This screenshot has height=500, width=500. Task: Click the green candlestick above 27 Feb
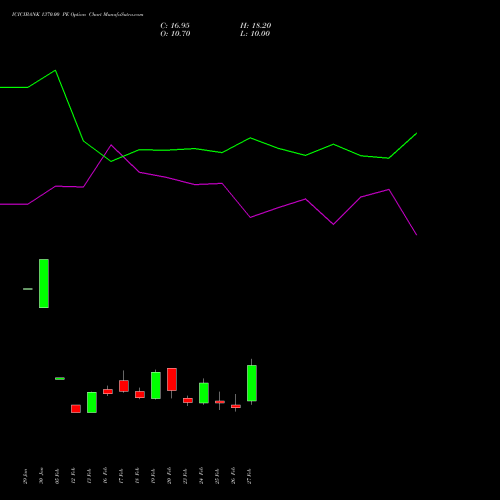252,383
